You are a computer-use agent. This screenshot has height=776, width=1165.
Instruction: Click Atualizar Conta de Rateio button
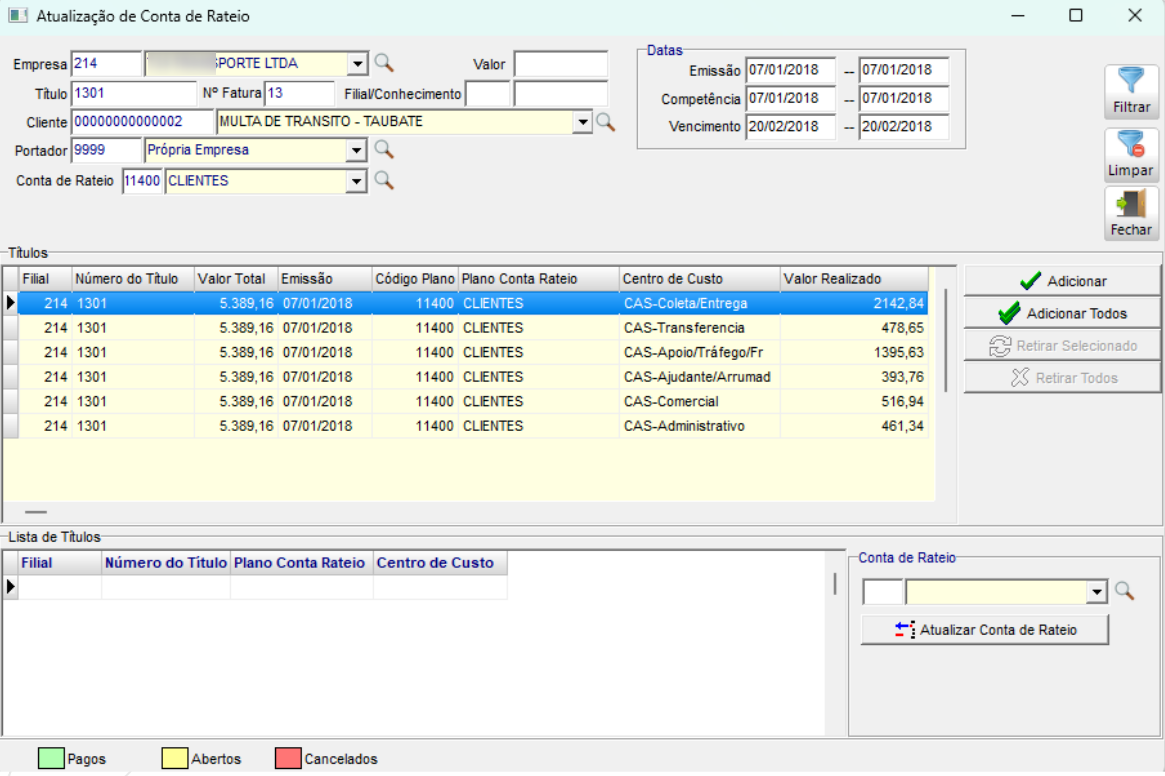[x=984, y=630]
